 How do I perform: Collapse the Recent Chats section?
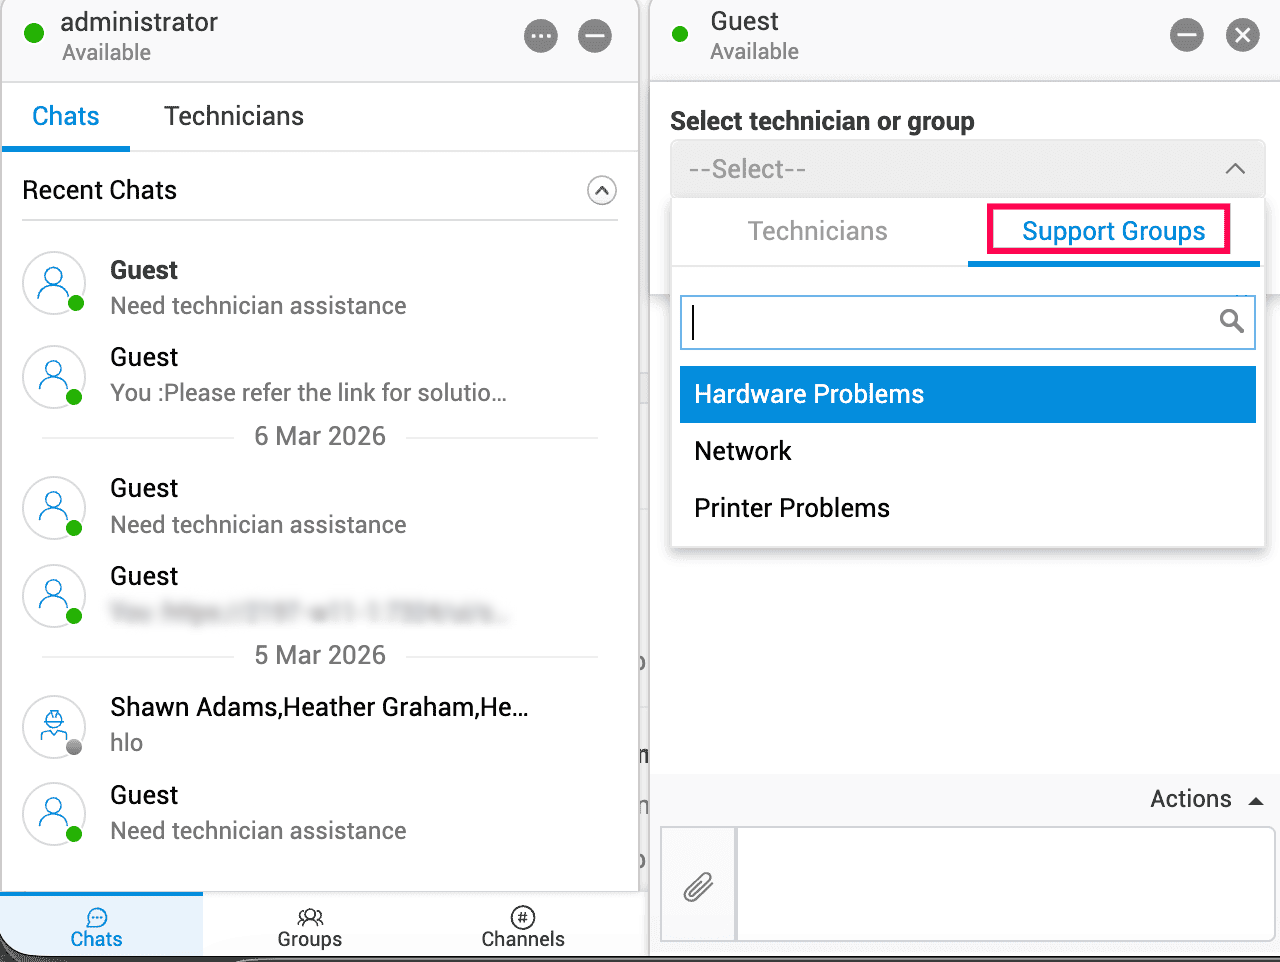click(602, 190)
